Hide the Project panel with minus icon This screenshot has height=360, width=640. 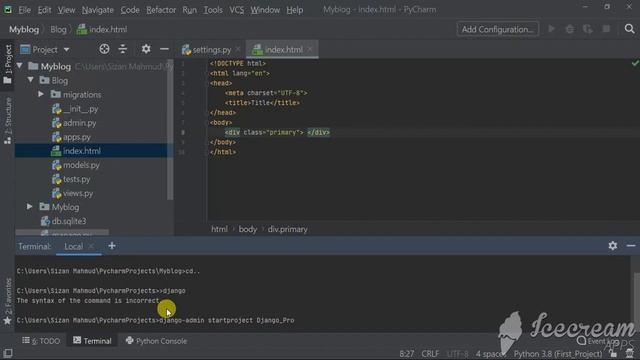click(164, 49)
